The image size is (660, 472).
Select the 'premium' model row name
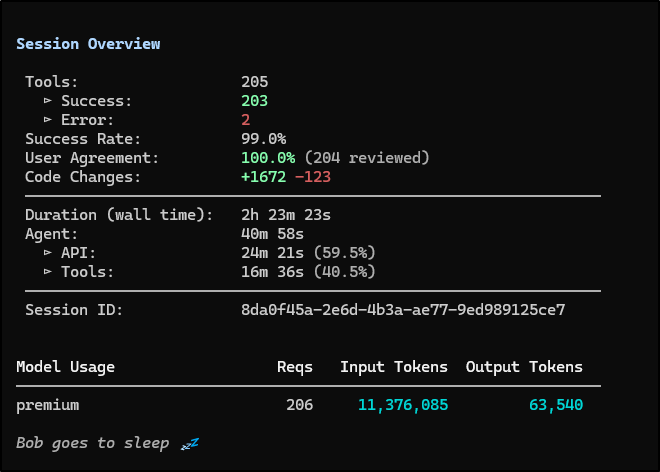coord(48,405)
